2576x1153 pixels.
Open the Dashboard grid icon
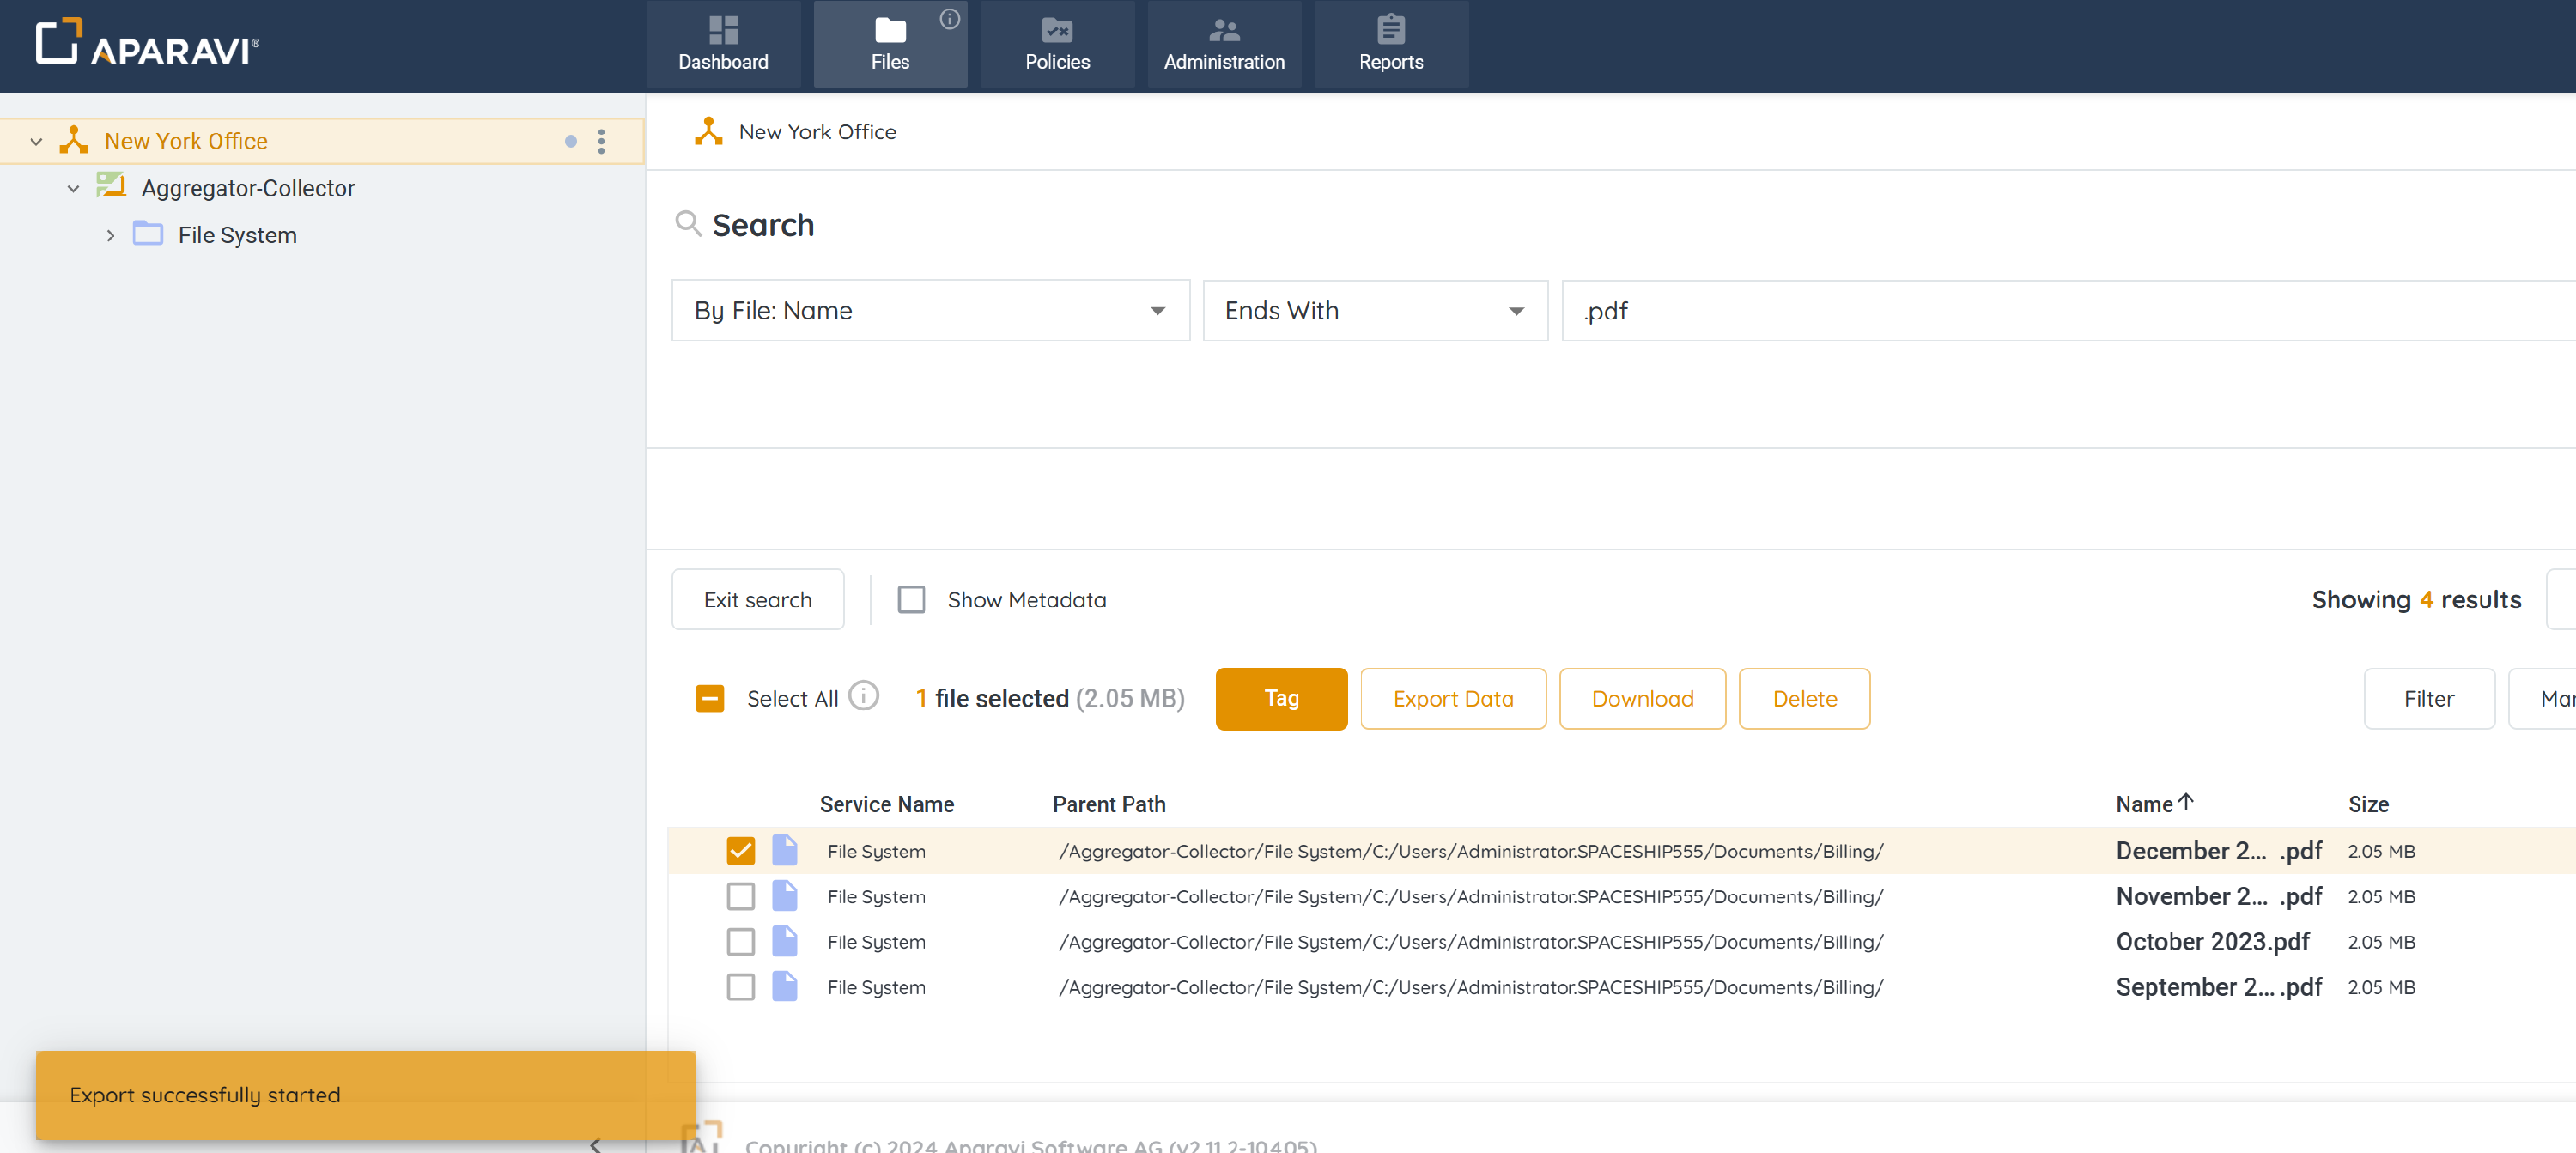pyautogui.click(x=722, y=30)
